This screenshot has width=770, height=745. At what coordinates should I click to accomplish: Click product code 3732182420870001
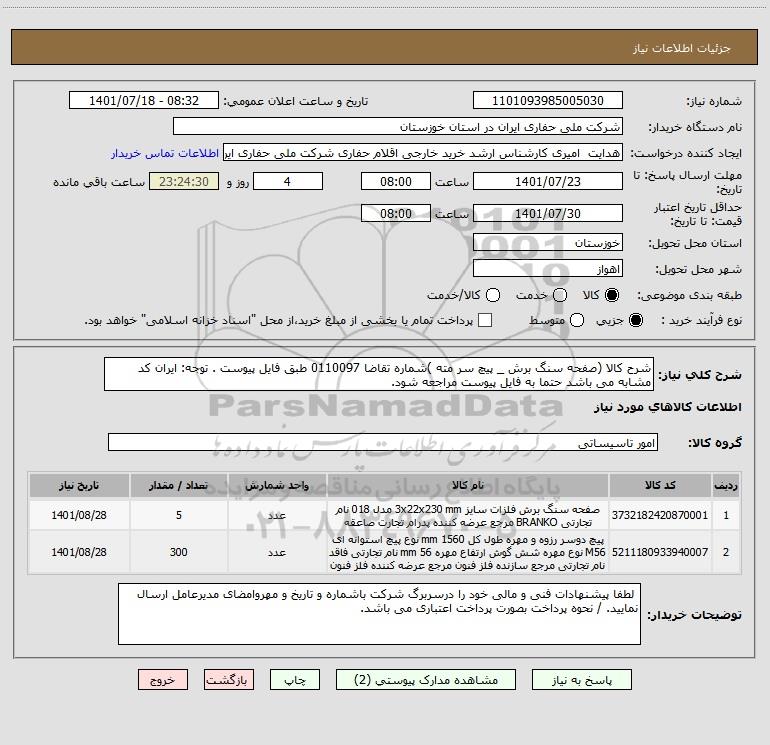pyautogui.click(x=660, y=515)
